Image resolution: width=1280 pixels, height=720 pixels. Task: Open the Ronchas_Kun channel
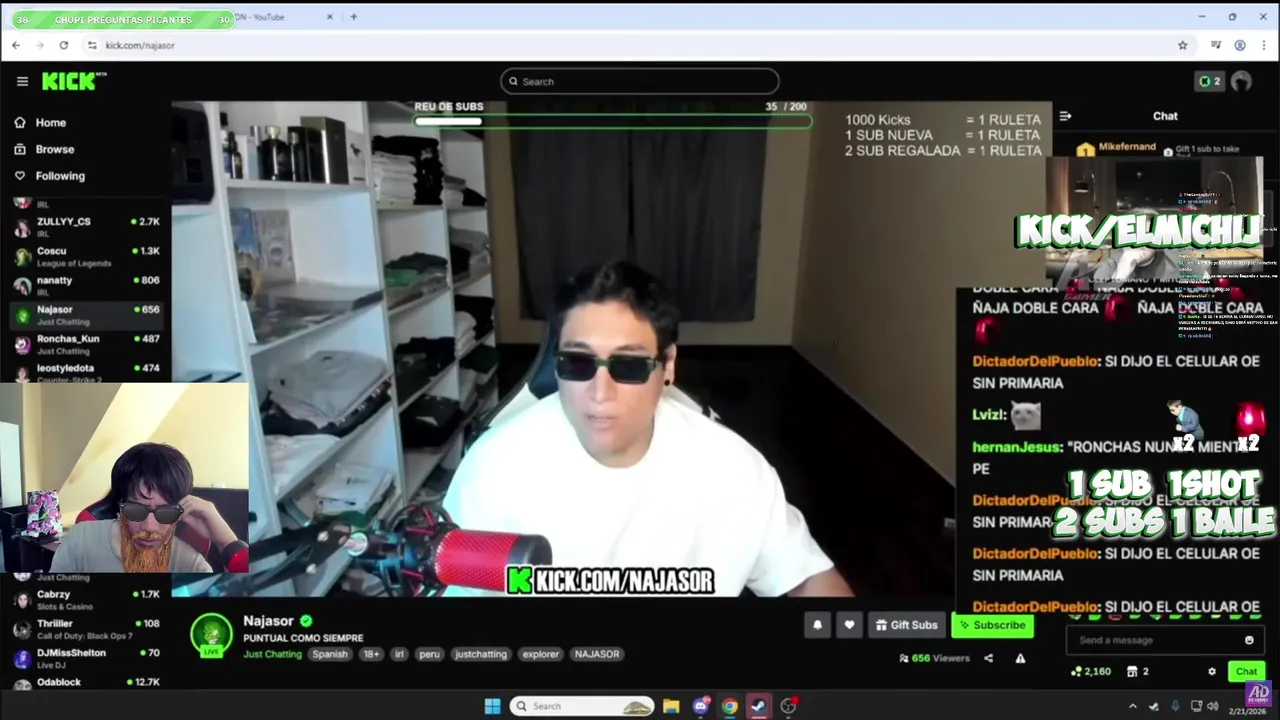pos(86,344)
